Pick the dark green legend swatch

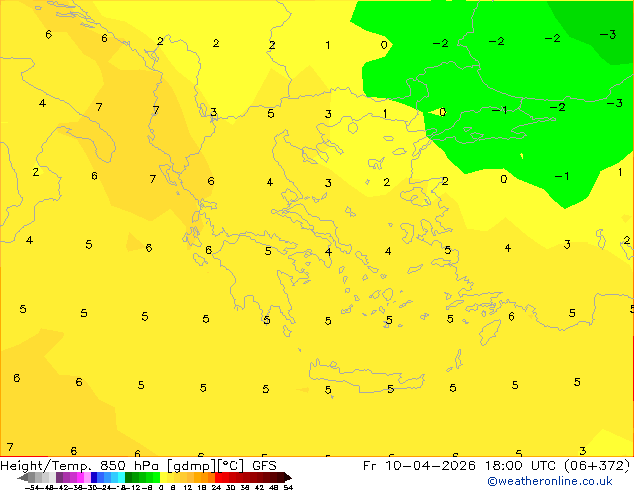[x=128, y=477]
